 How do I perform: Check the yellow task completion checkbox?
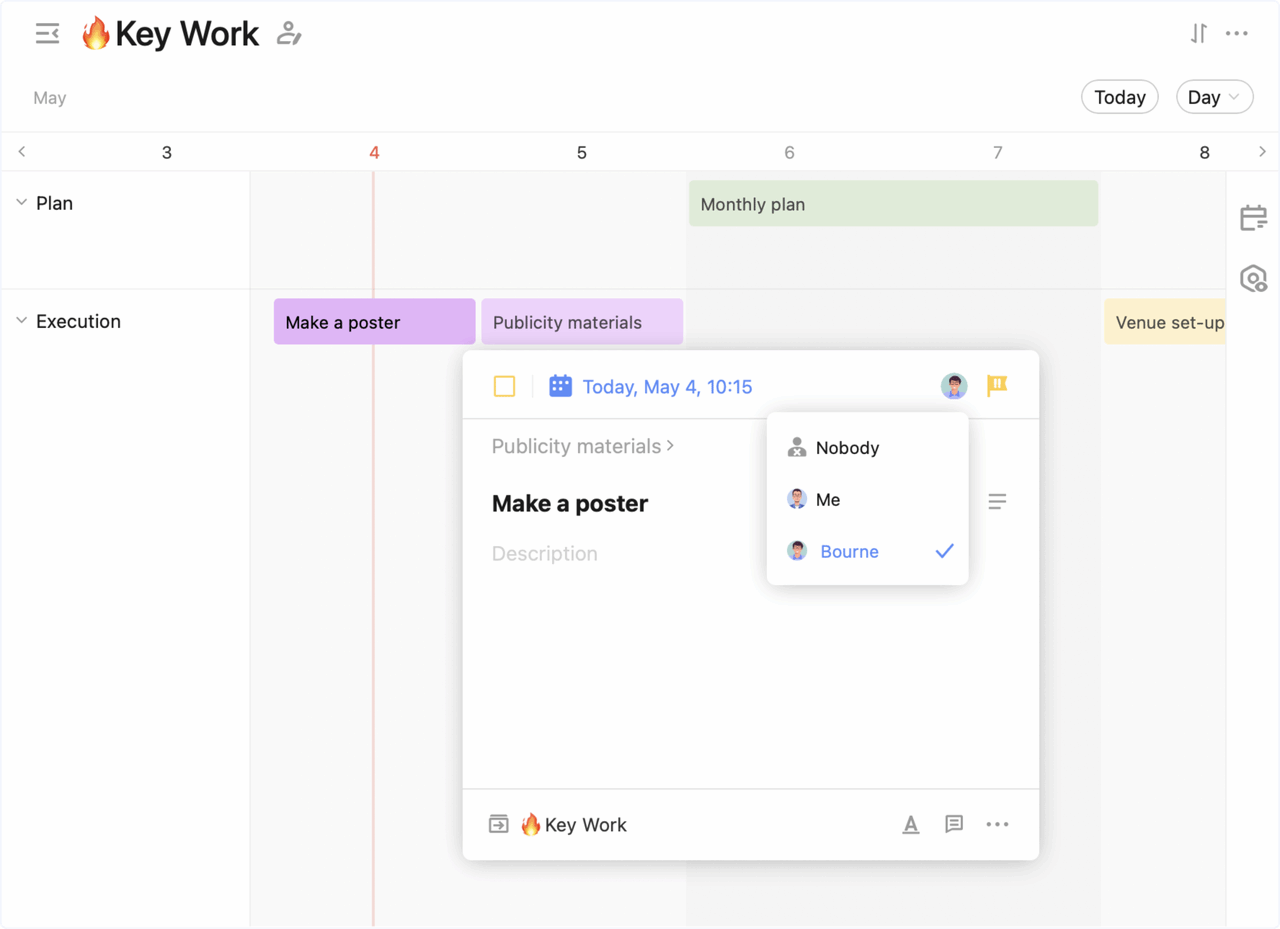click(x=504, y=386)
